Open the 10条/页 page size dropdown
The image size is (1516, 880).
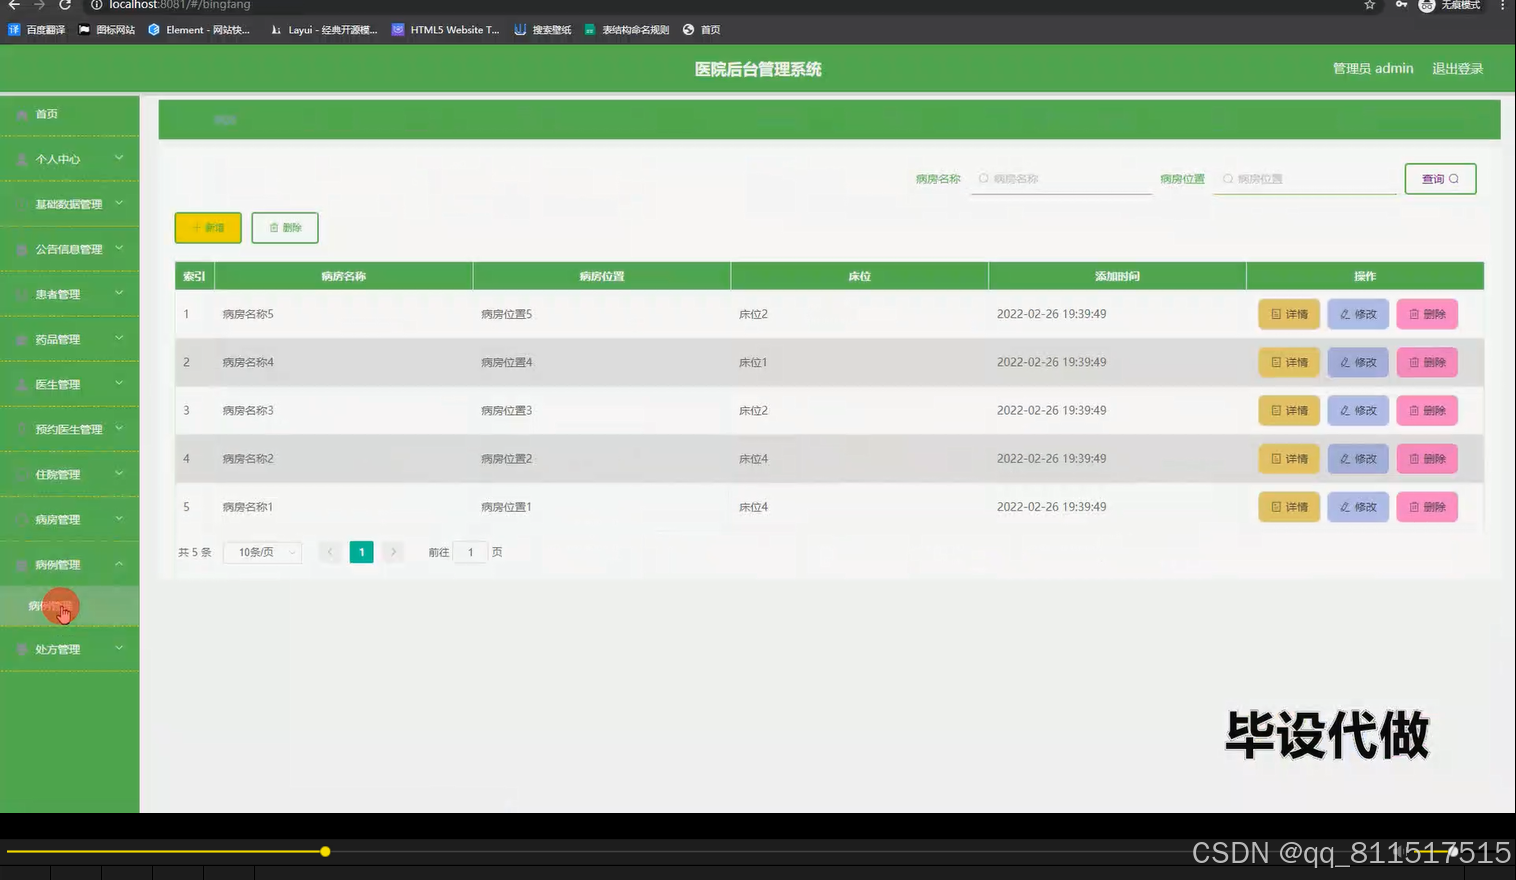click(x=263, y=552)
